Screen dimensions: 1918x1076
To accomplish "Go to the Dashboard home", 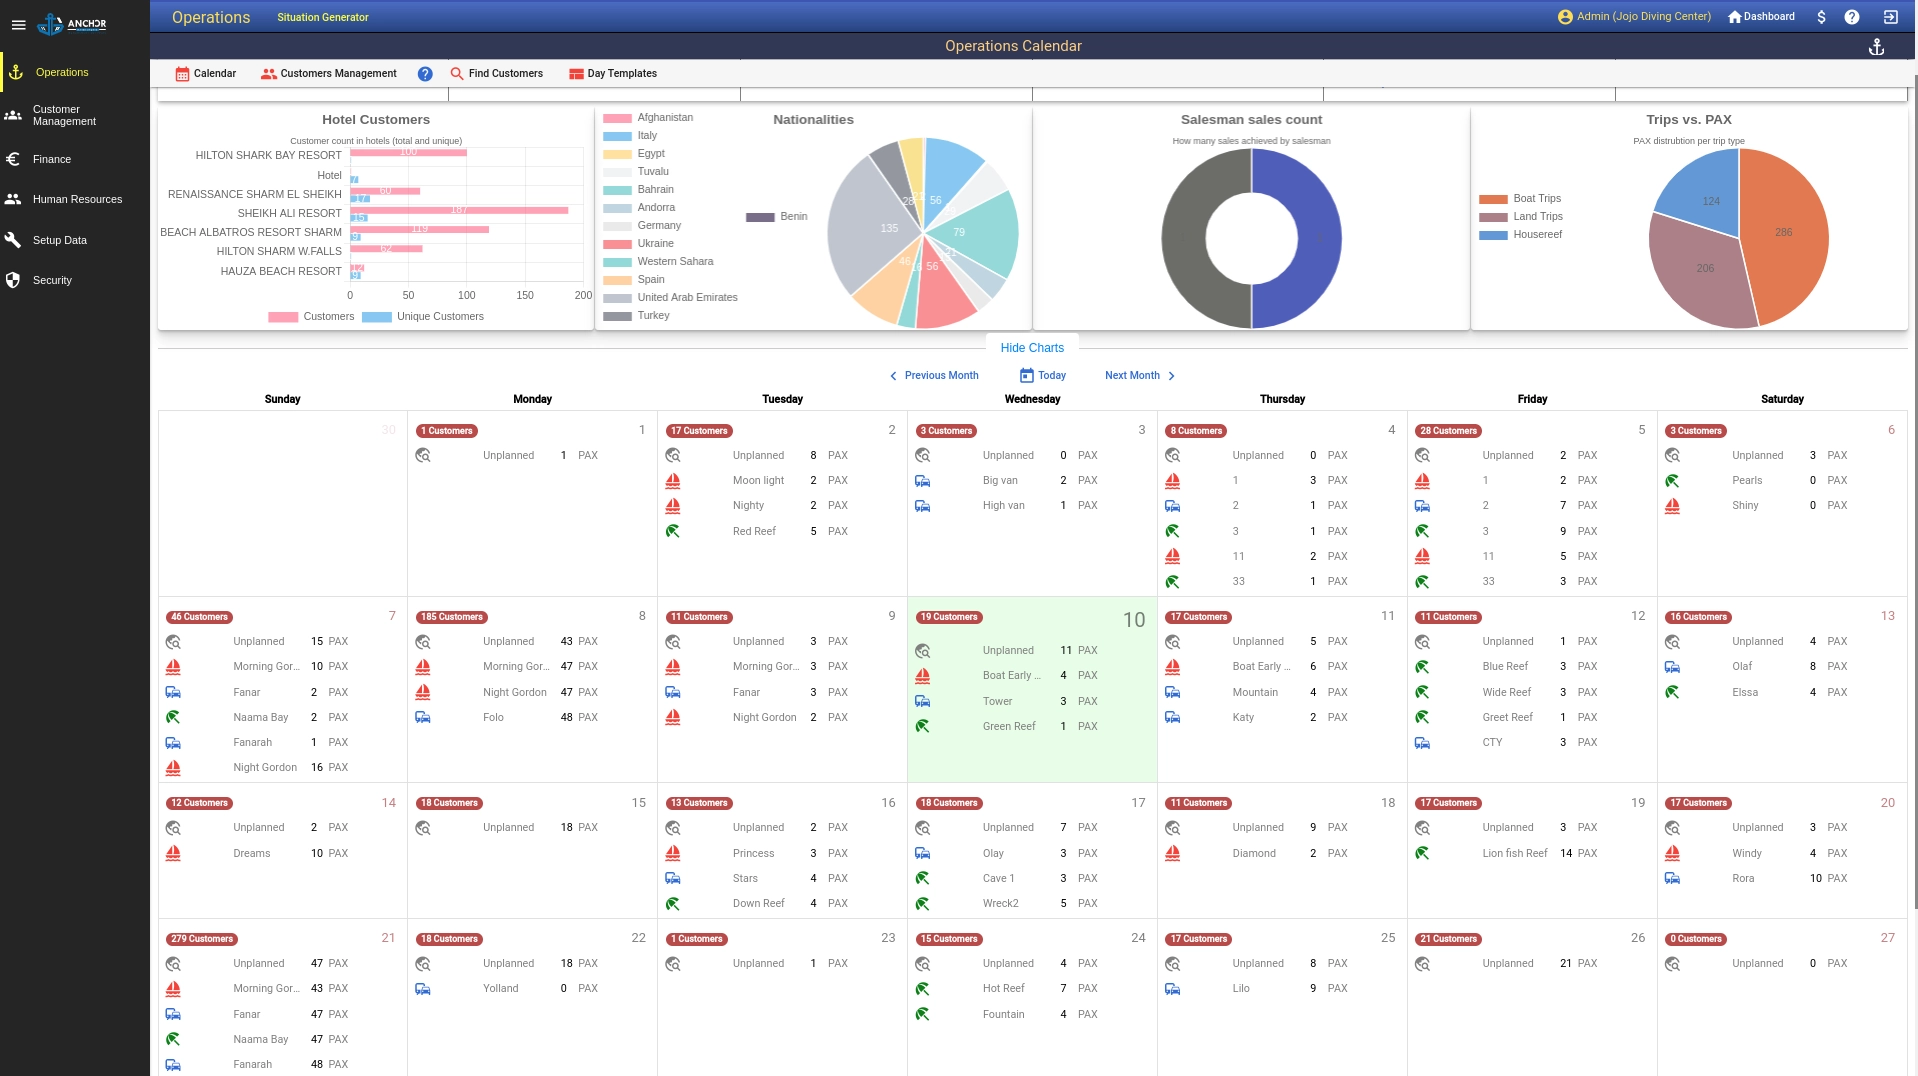I will click(x=1761, y=16).
